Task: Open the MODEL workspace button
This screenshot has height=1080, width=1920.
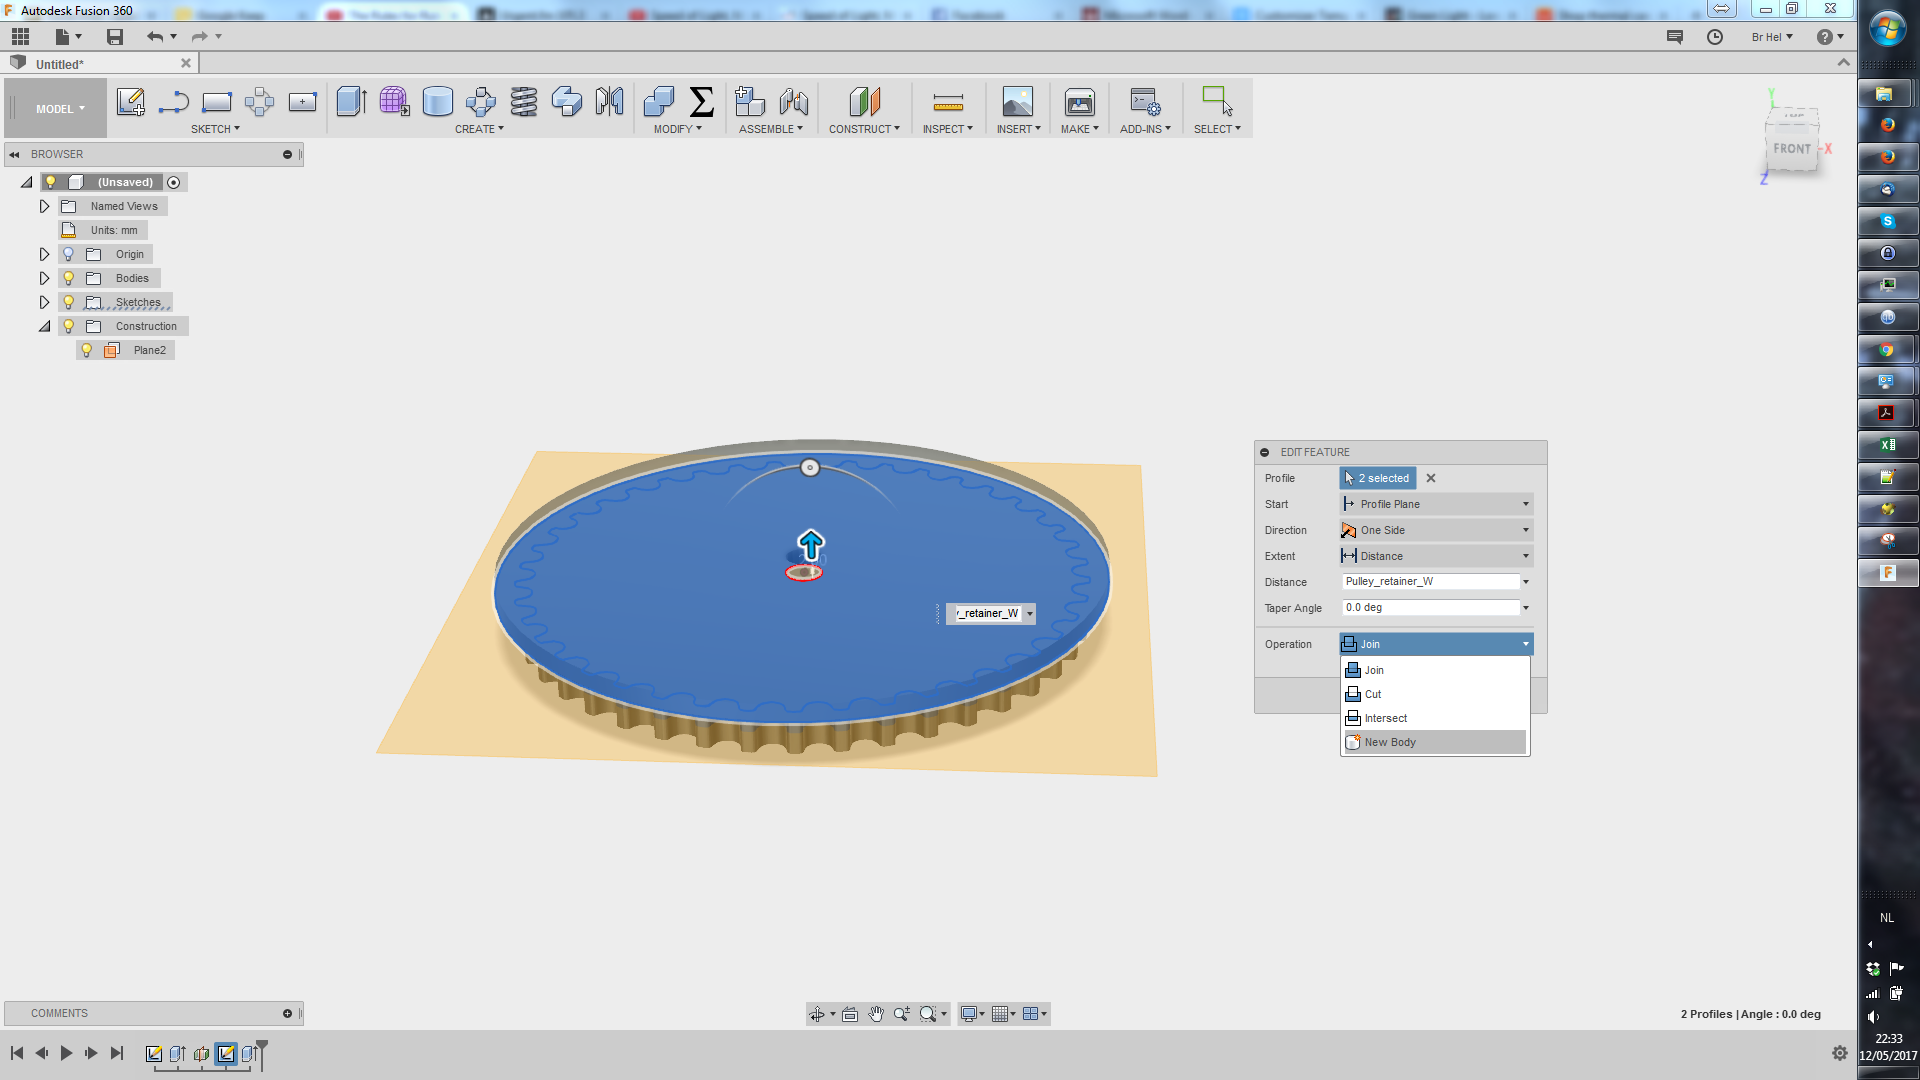Action: pos(60,109)
